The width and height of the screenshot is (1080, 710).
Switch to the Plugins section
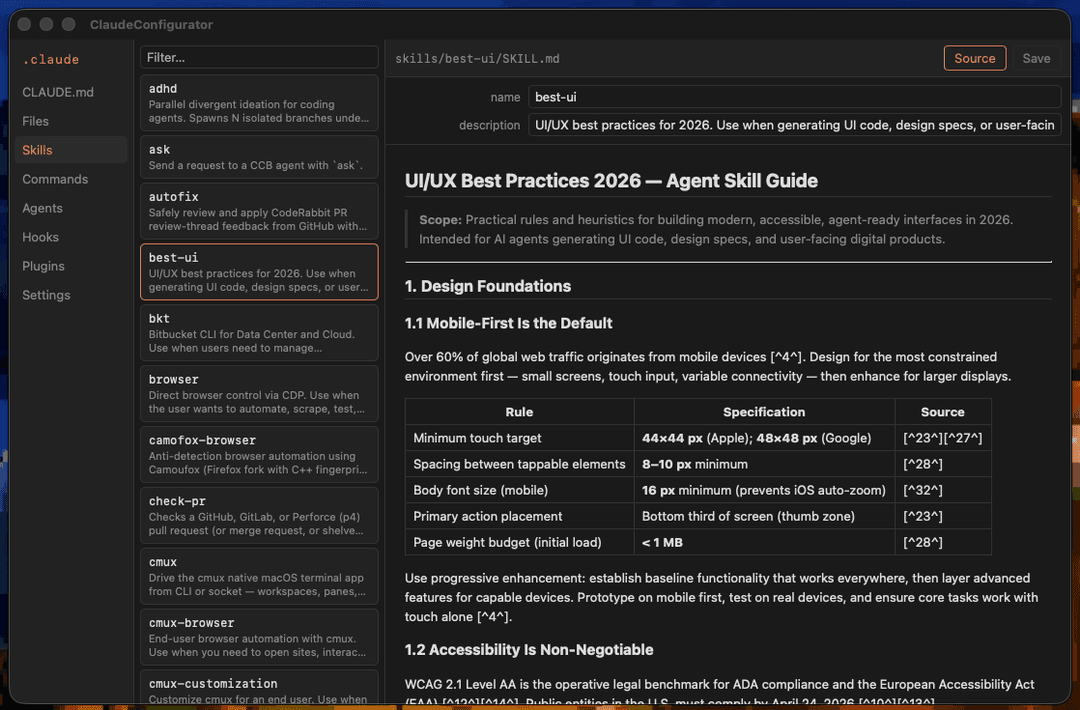43,265
